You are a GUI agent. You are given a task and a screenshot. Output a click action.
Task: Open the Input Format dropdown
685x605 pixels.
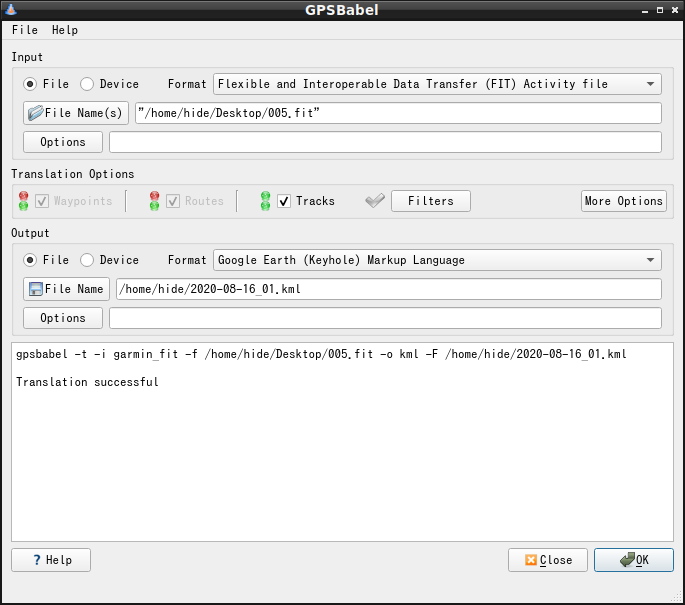click(x=437, y=84)
